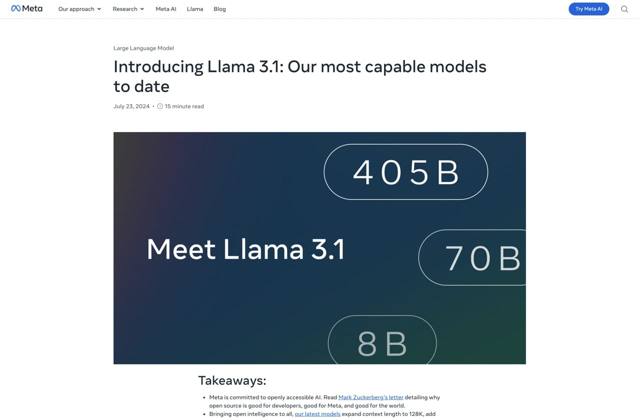Viewport: 640px width, 420px height.
Task: Open the Blog page from navigation
Action: (x=220, y=9)
